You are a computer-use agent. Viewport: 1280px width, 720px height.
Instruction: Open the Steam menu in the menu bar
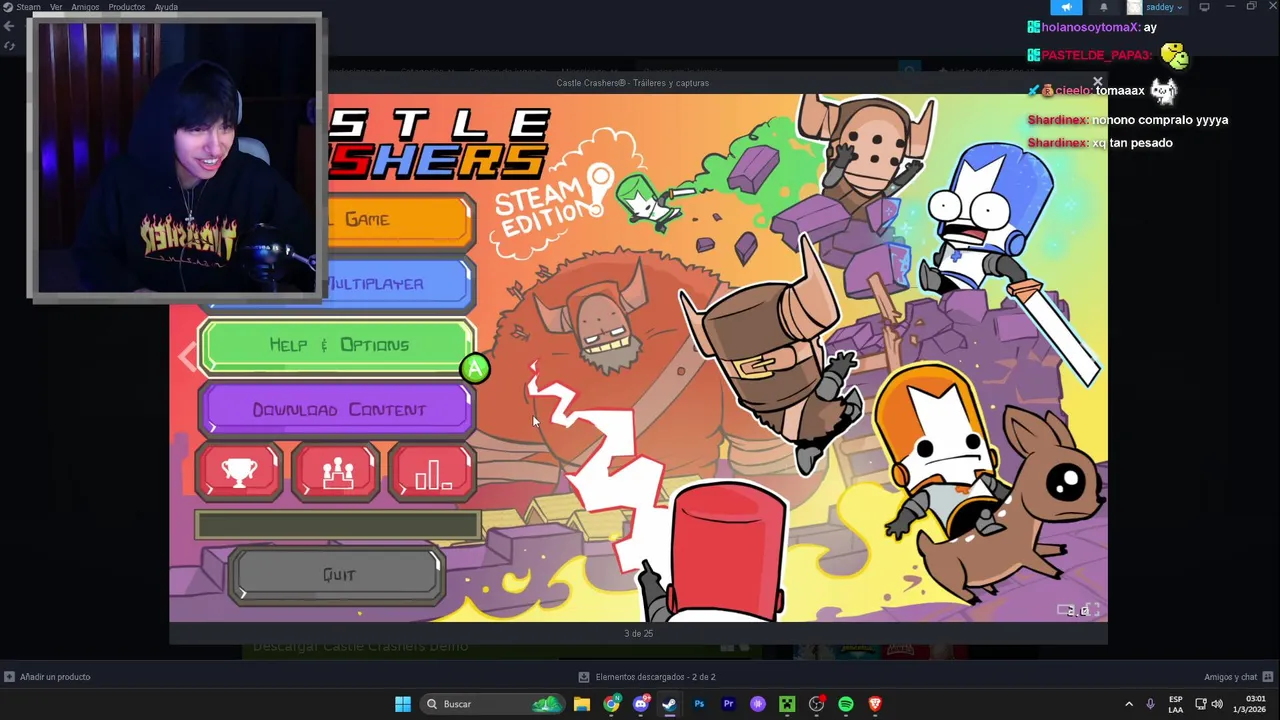(28, 7)
